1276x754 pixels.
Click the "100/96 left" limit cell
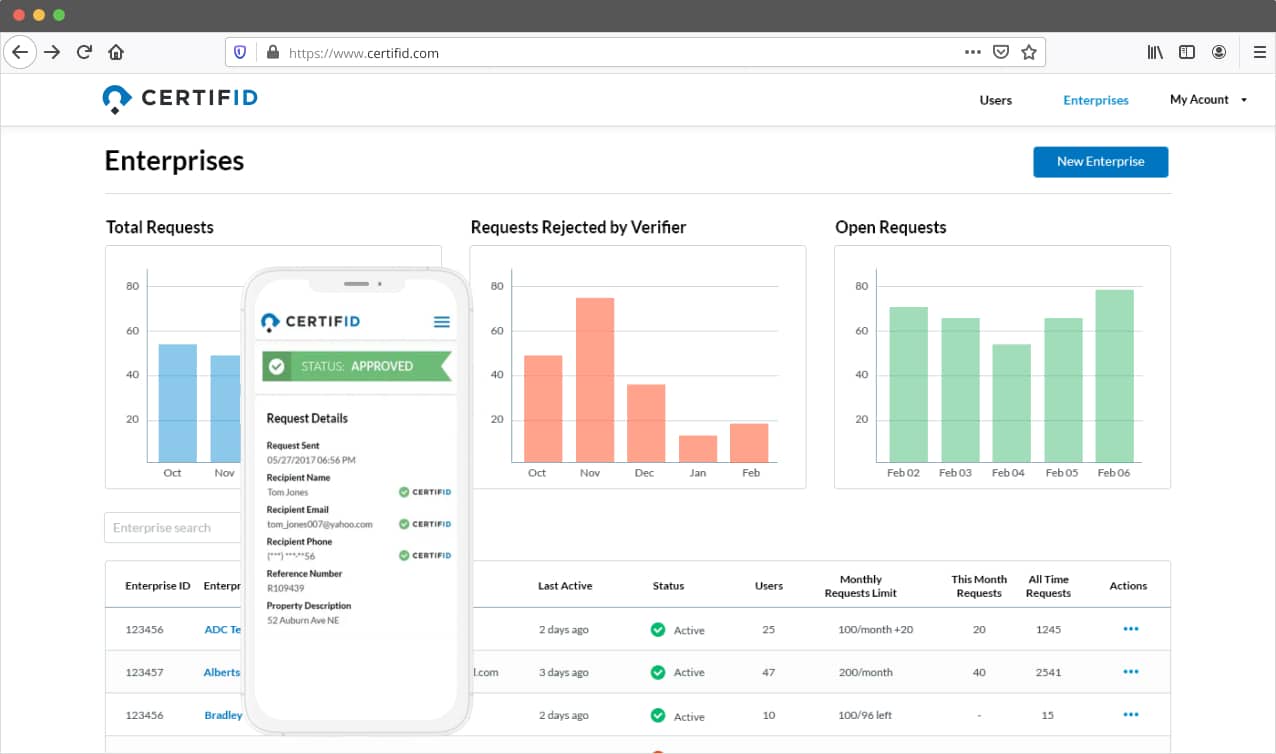coord(866,716)
